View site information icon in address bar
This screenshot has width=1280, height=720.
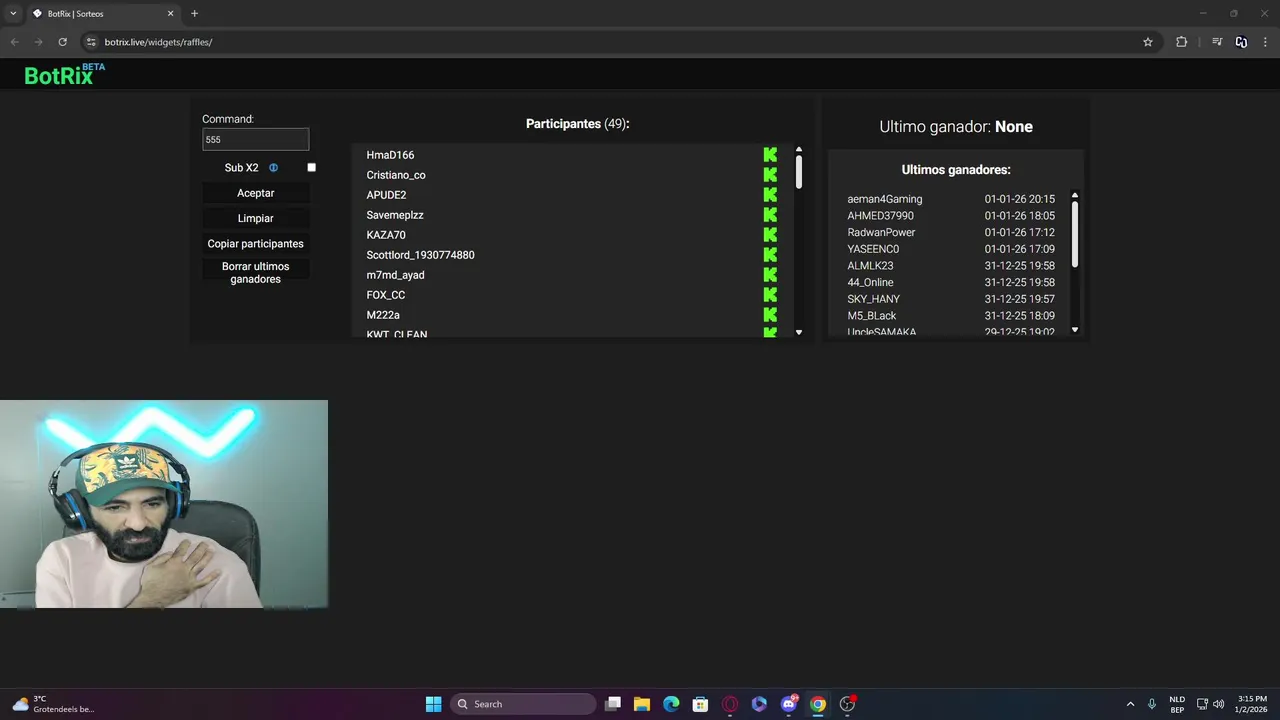click(91, 42)
